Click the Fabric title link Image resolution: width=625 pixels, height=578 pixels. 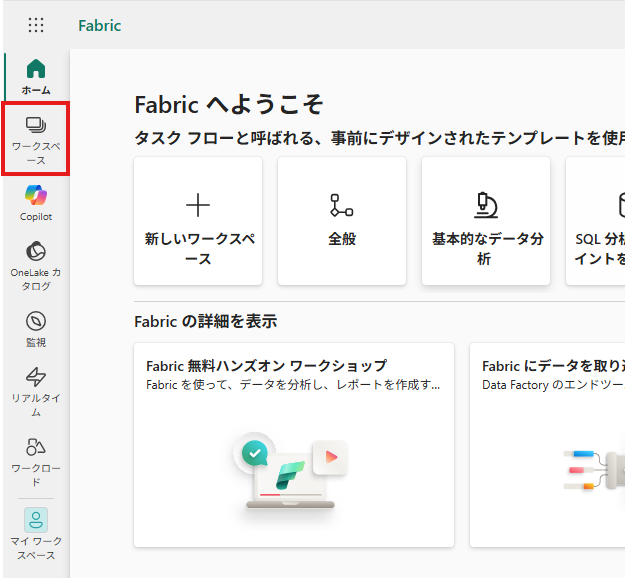click(x=100, y=26)
